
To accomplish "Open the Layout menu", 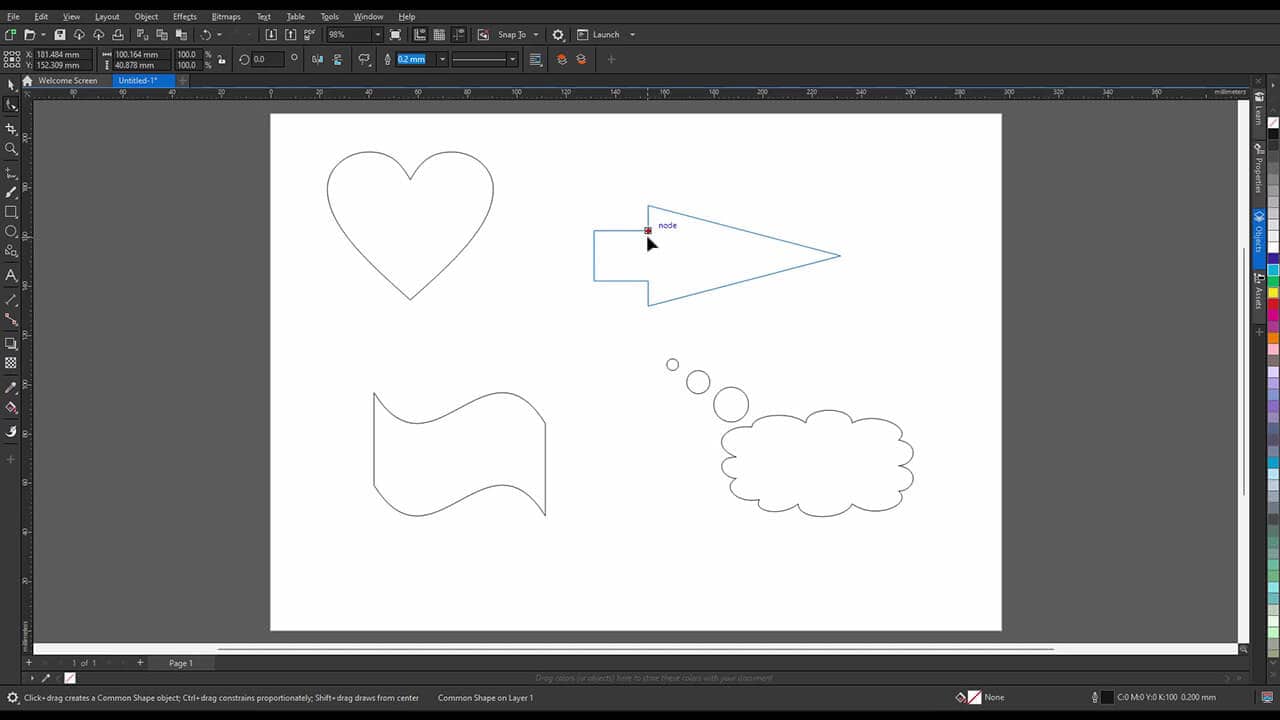I will (x=107, y=17).
